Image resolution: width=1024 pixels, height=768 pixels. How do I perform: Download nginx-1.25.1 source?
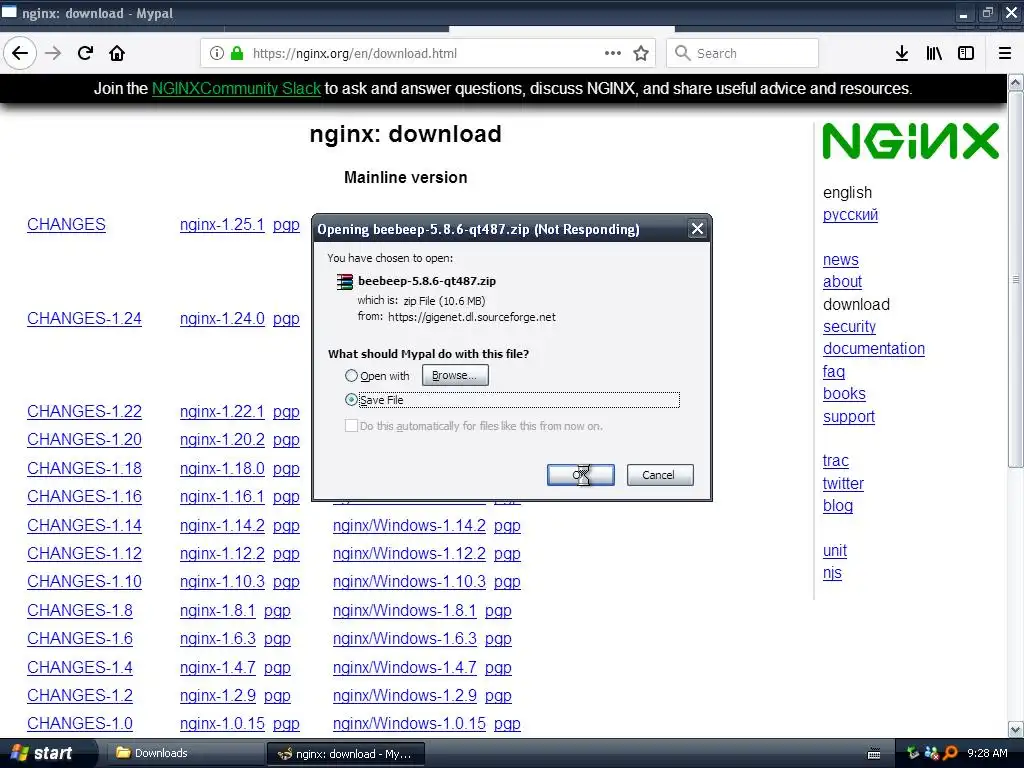point(222,224)
